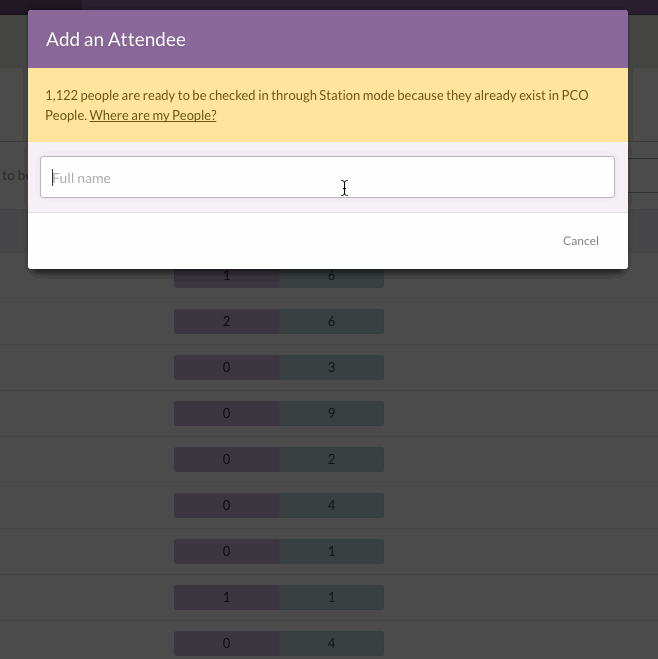Viewport: 658px width, 659px height.
Task: Click the teal 6 beside the purple 2
Action: pos(332,322)
